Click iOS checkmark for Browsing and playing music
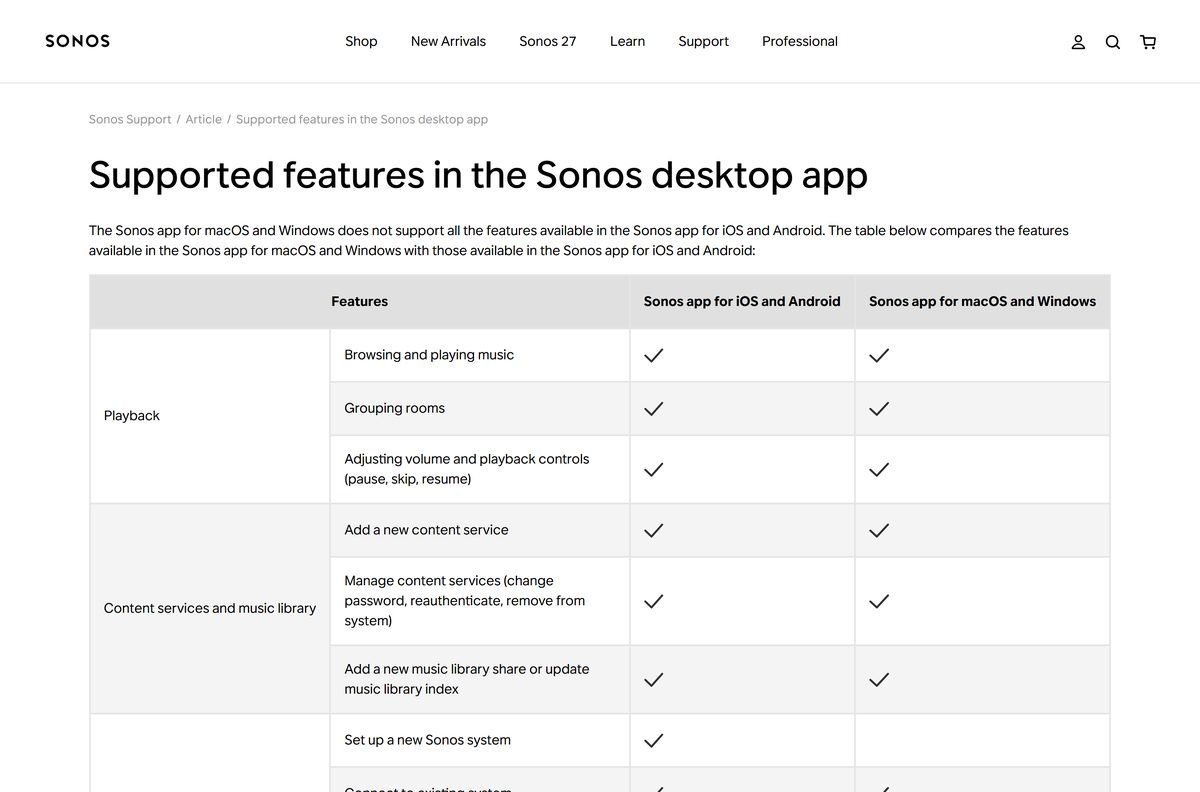 point(654,355)
